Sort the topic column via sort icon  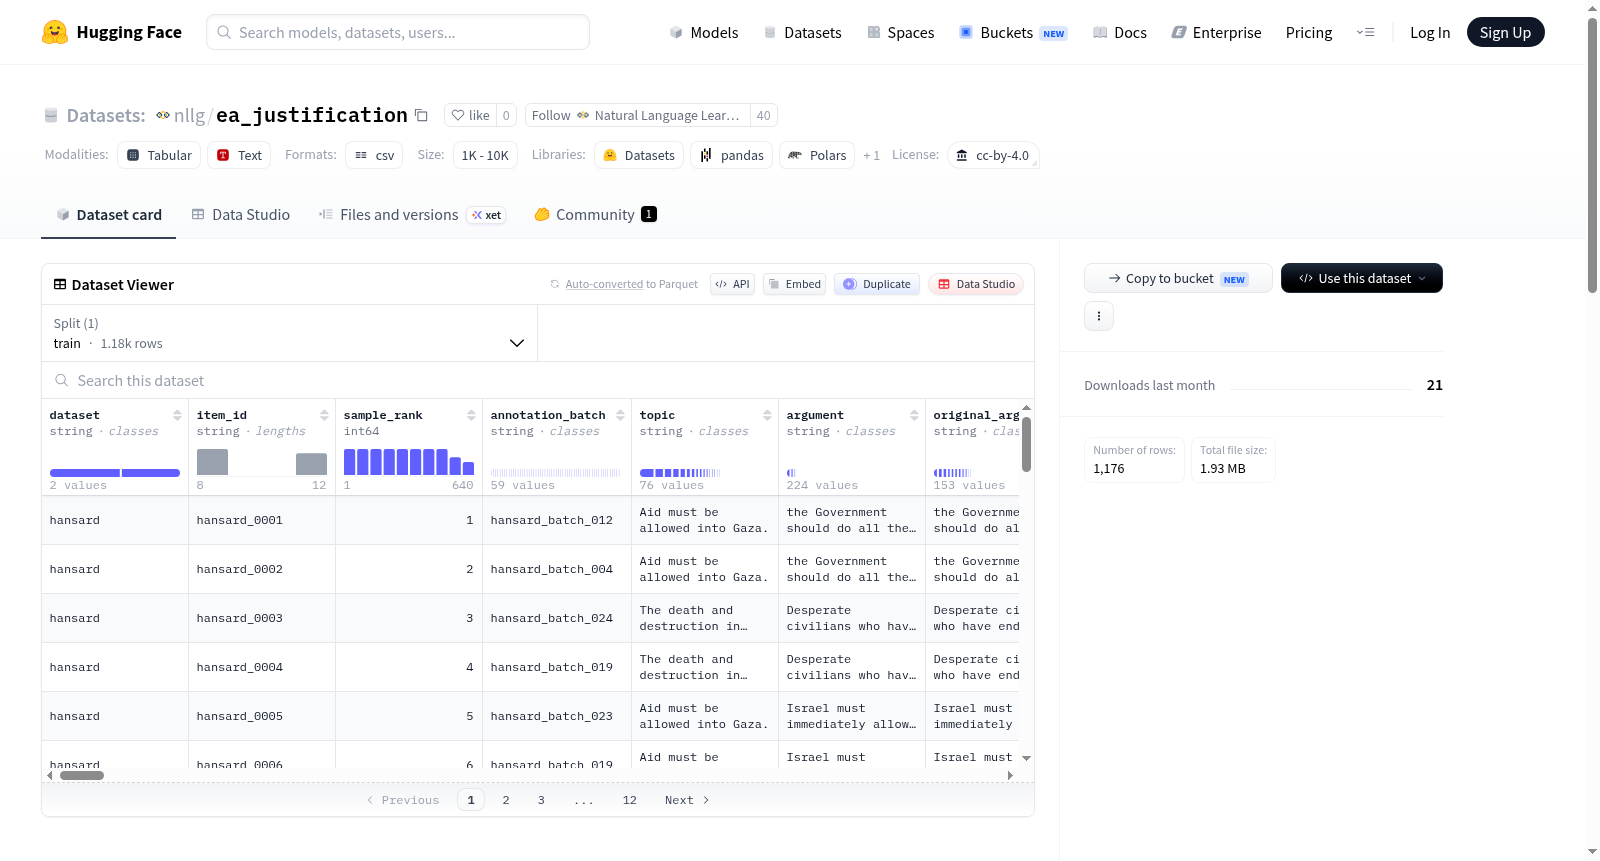point(767,415)
